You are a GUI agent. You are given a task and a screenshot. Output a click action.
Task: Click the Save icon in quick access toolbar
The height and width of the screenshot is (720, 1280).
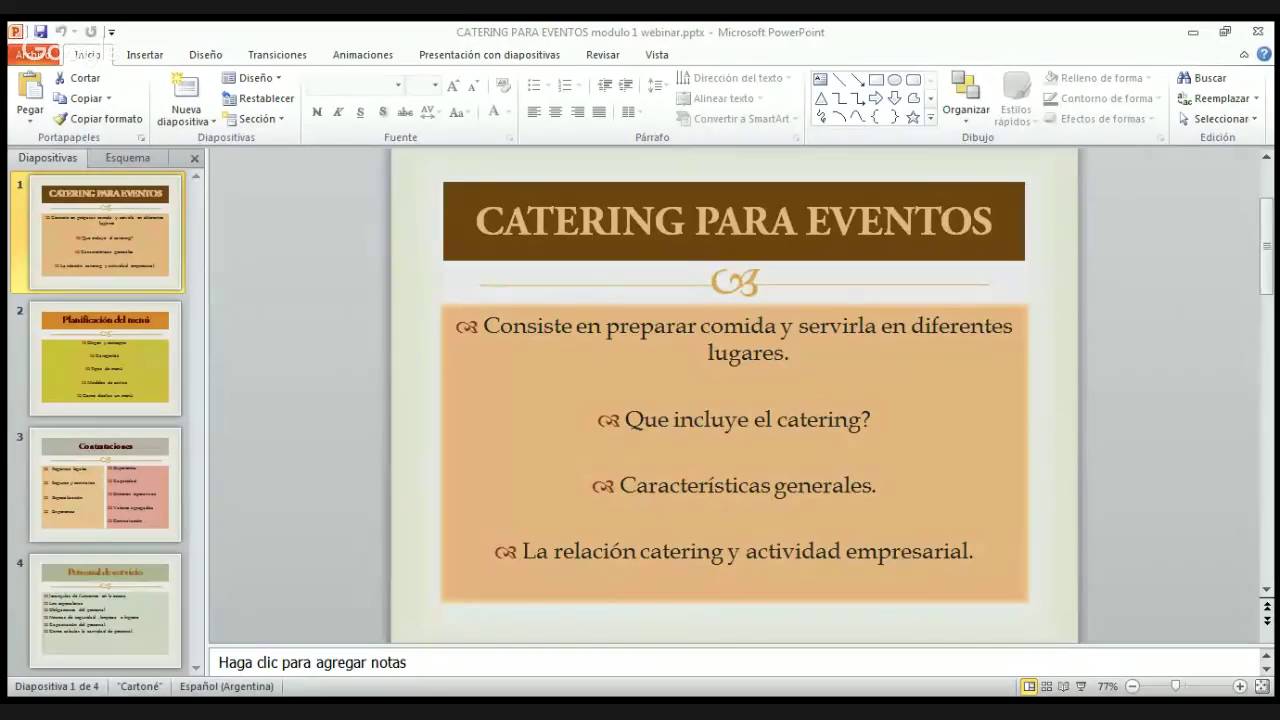coord(41,32)
